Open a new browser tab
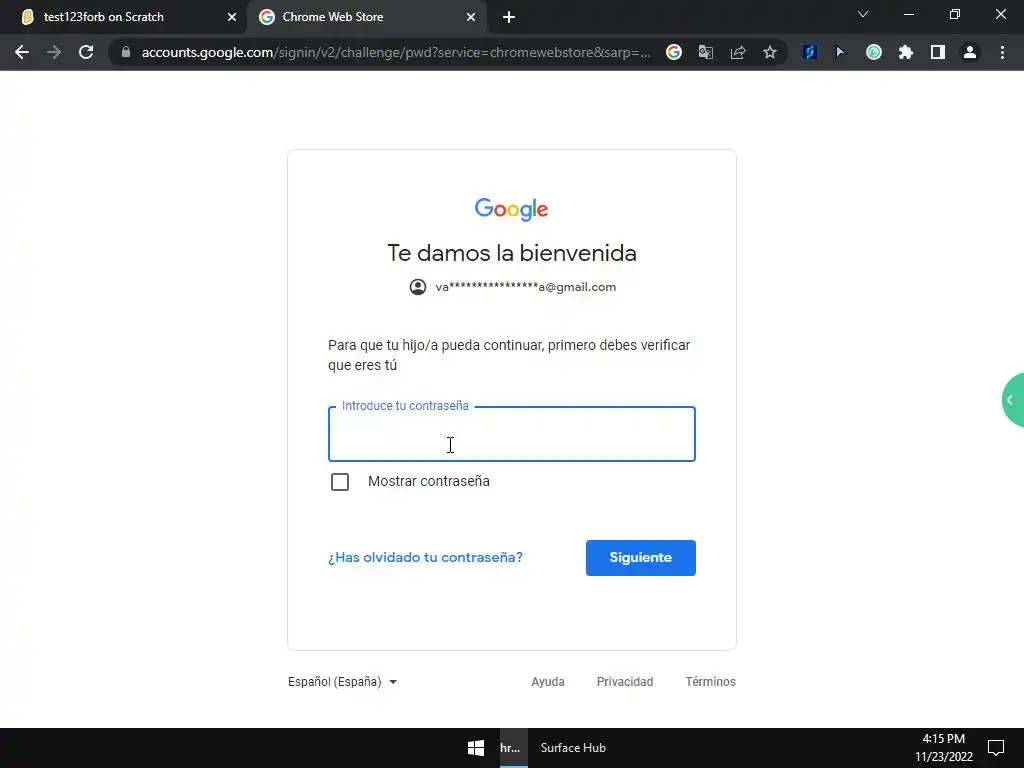This screenshot has width=1024, height=768. tap(509, 18)
